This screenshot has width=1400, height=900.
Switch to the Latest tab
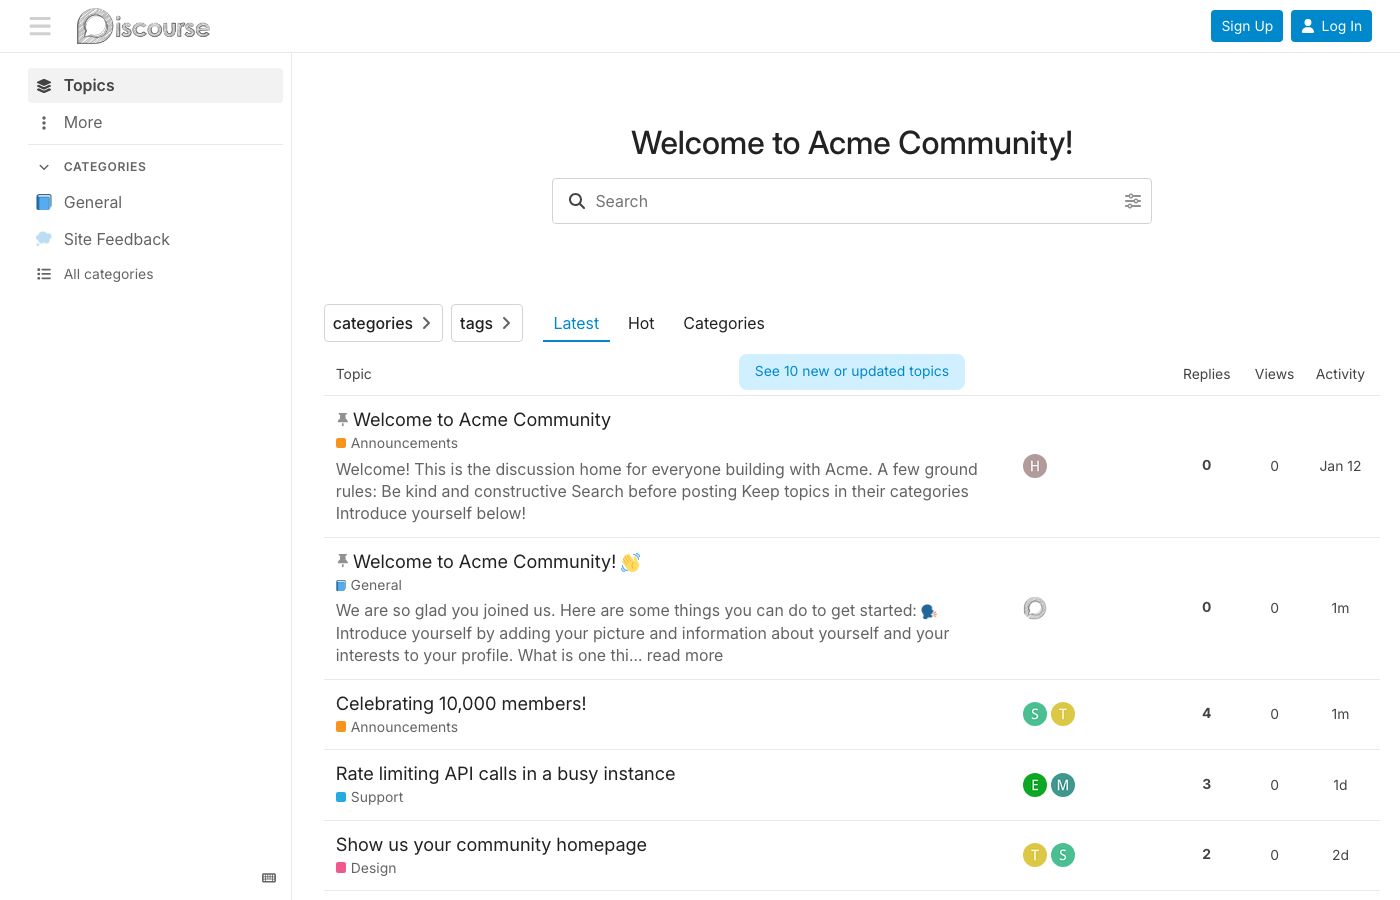click(x=576, y=323)
